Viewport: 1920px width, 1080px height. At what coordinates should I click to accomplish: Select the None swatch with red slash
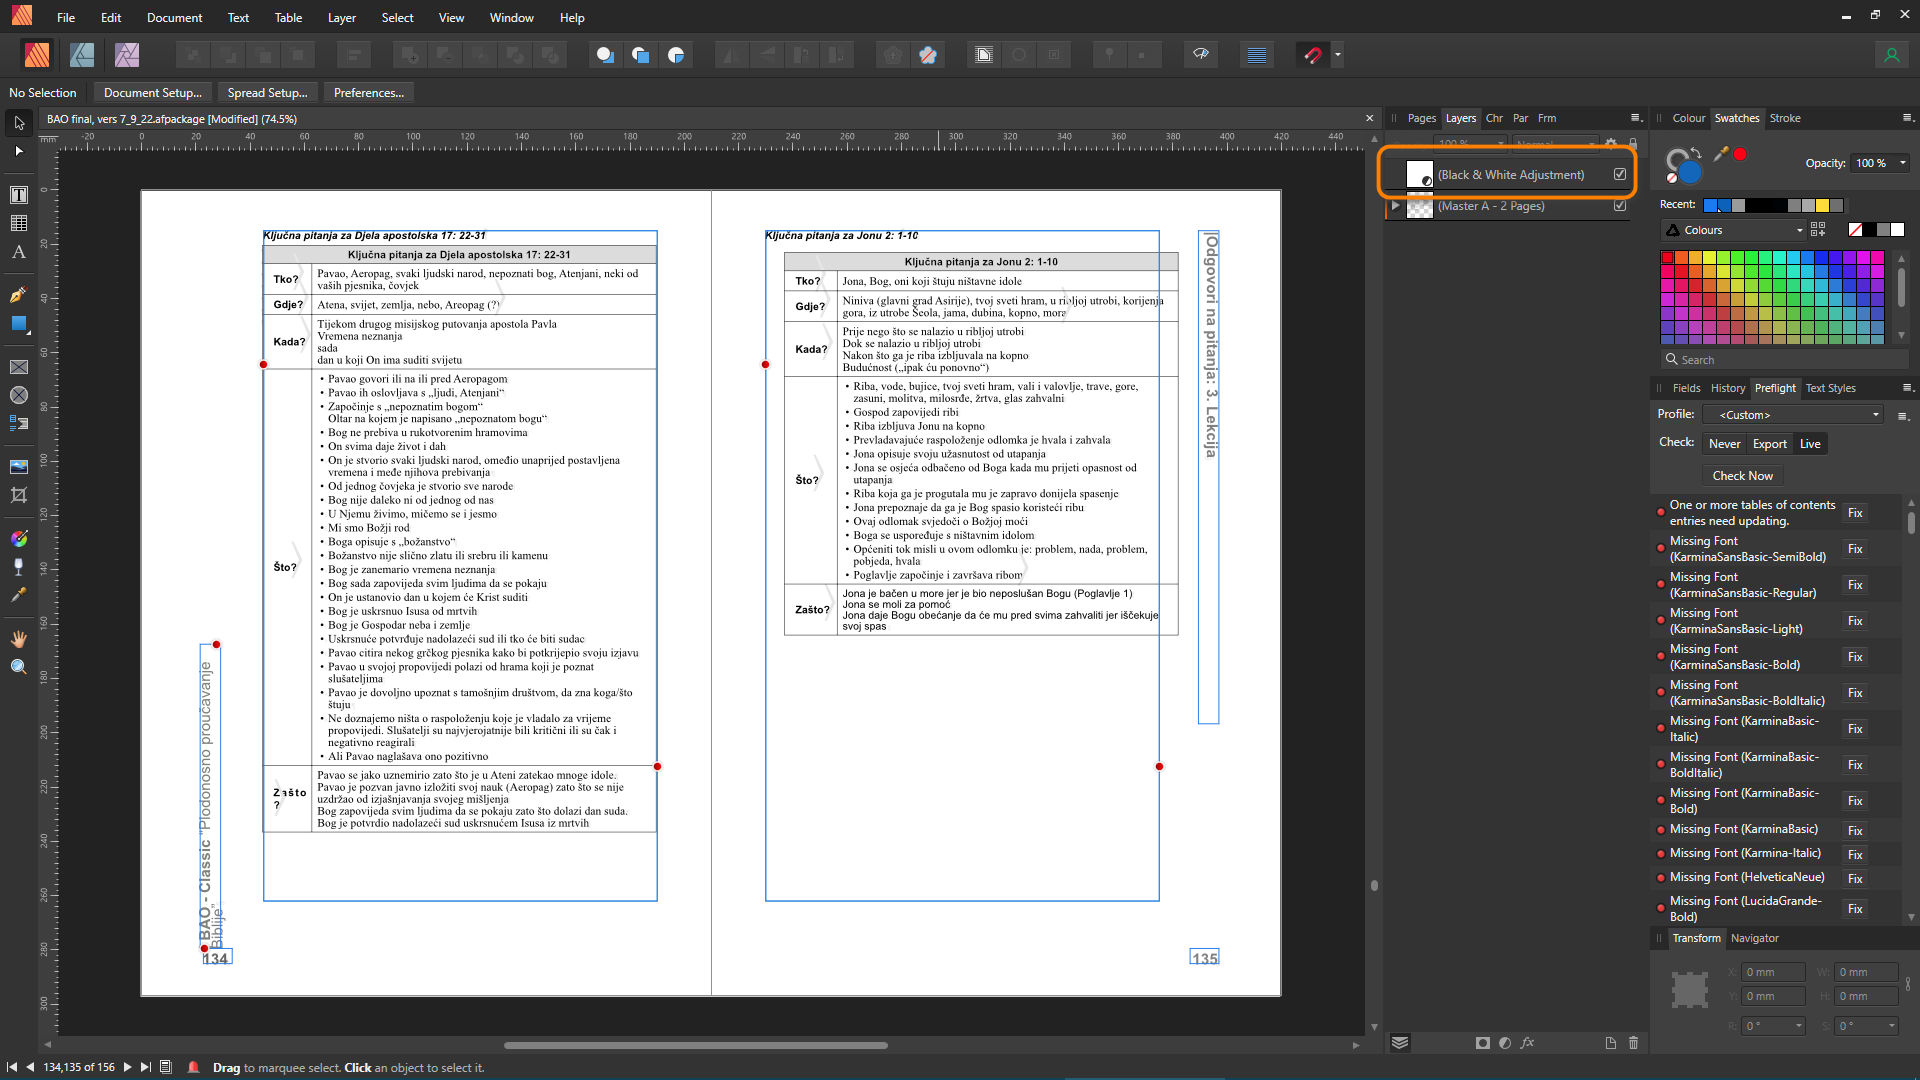point(1855,230)
